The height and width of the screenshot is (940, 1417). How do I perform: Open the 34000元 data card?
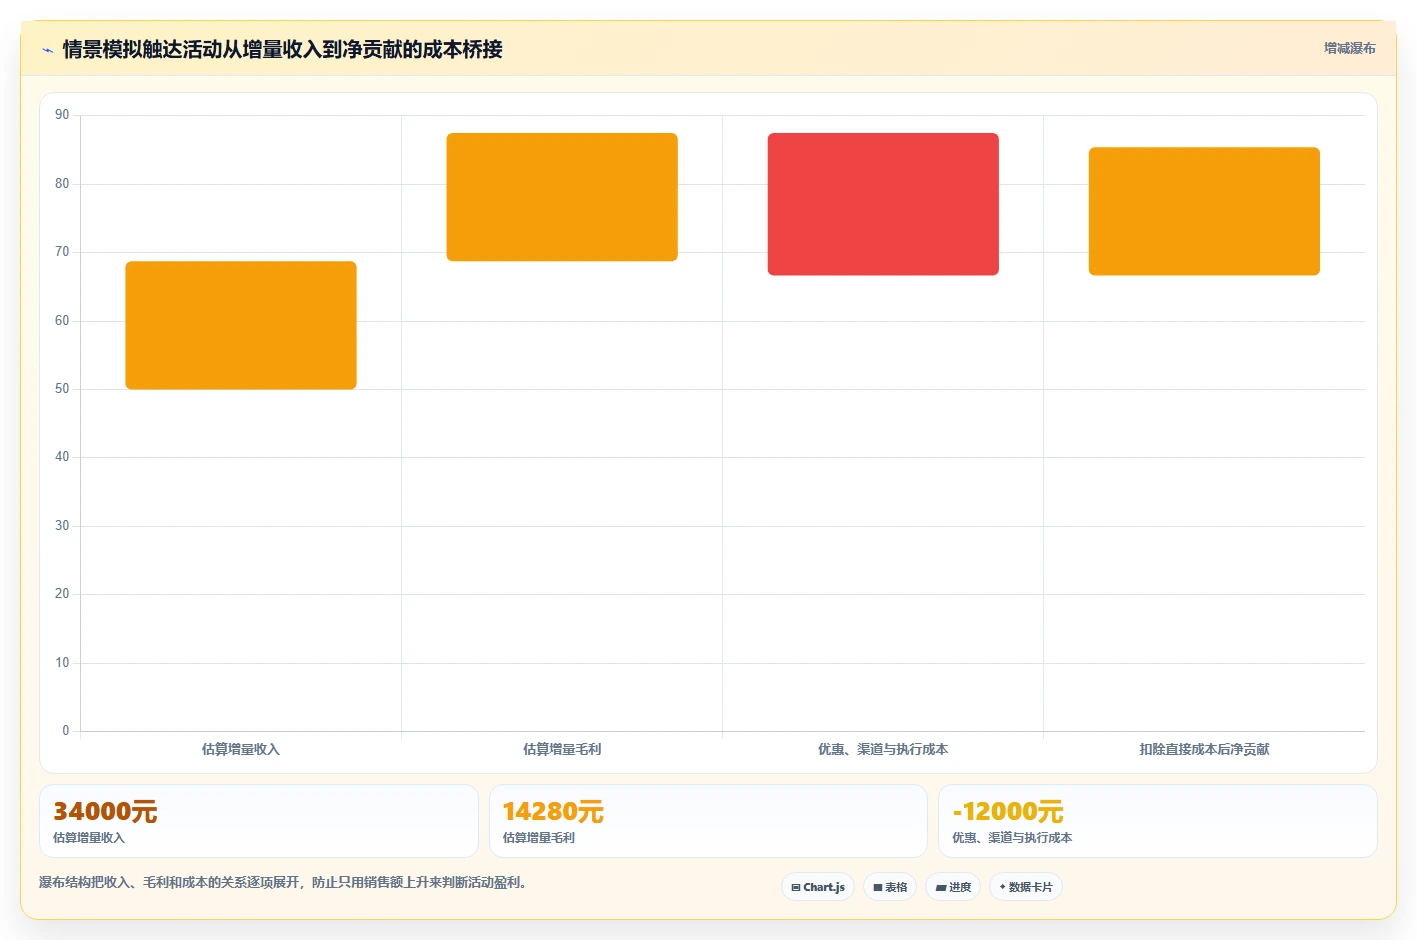tap(259, 821)
